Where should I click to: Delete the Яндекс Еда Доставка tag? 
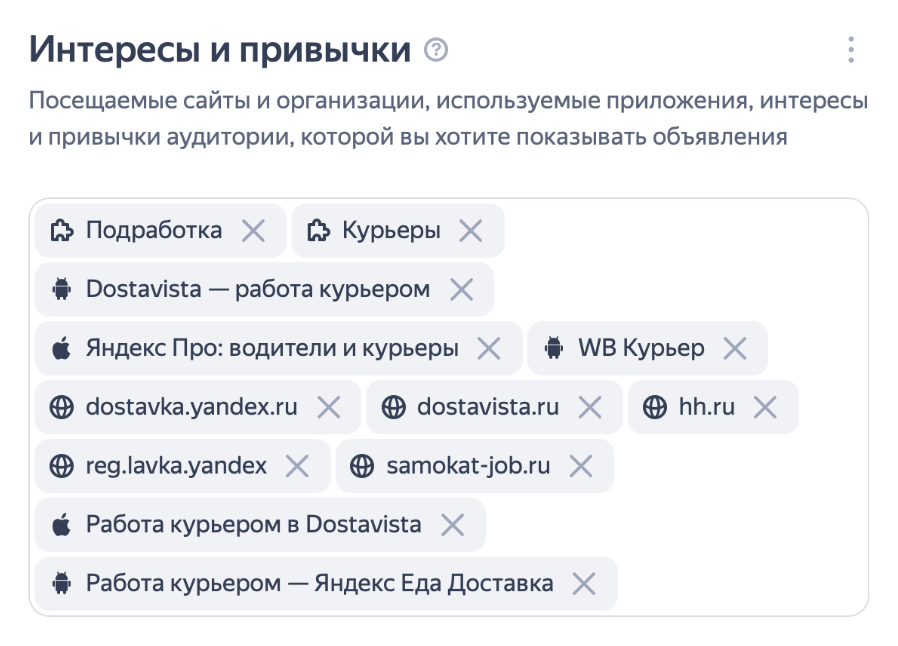pyautogui.click(x=584, y=583)
